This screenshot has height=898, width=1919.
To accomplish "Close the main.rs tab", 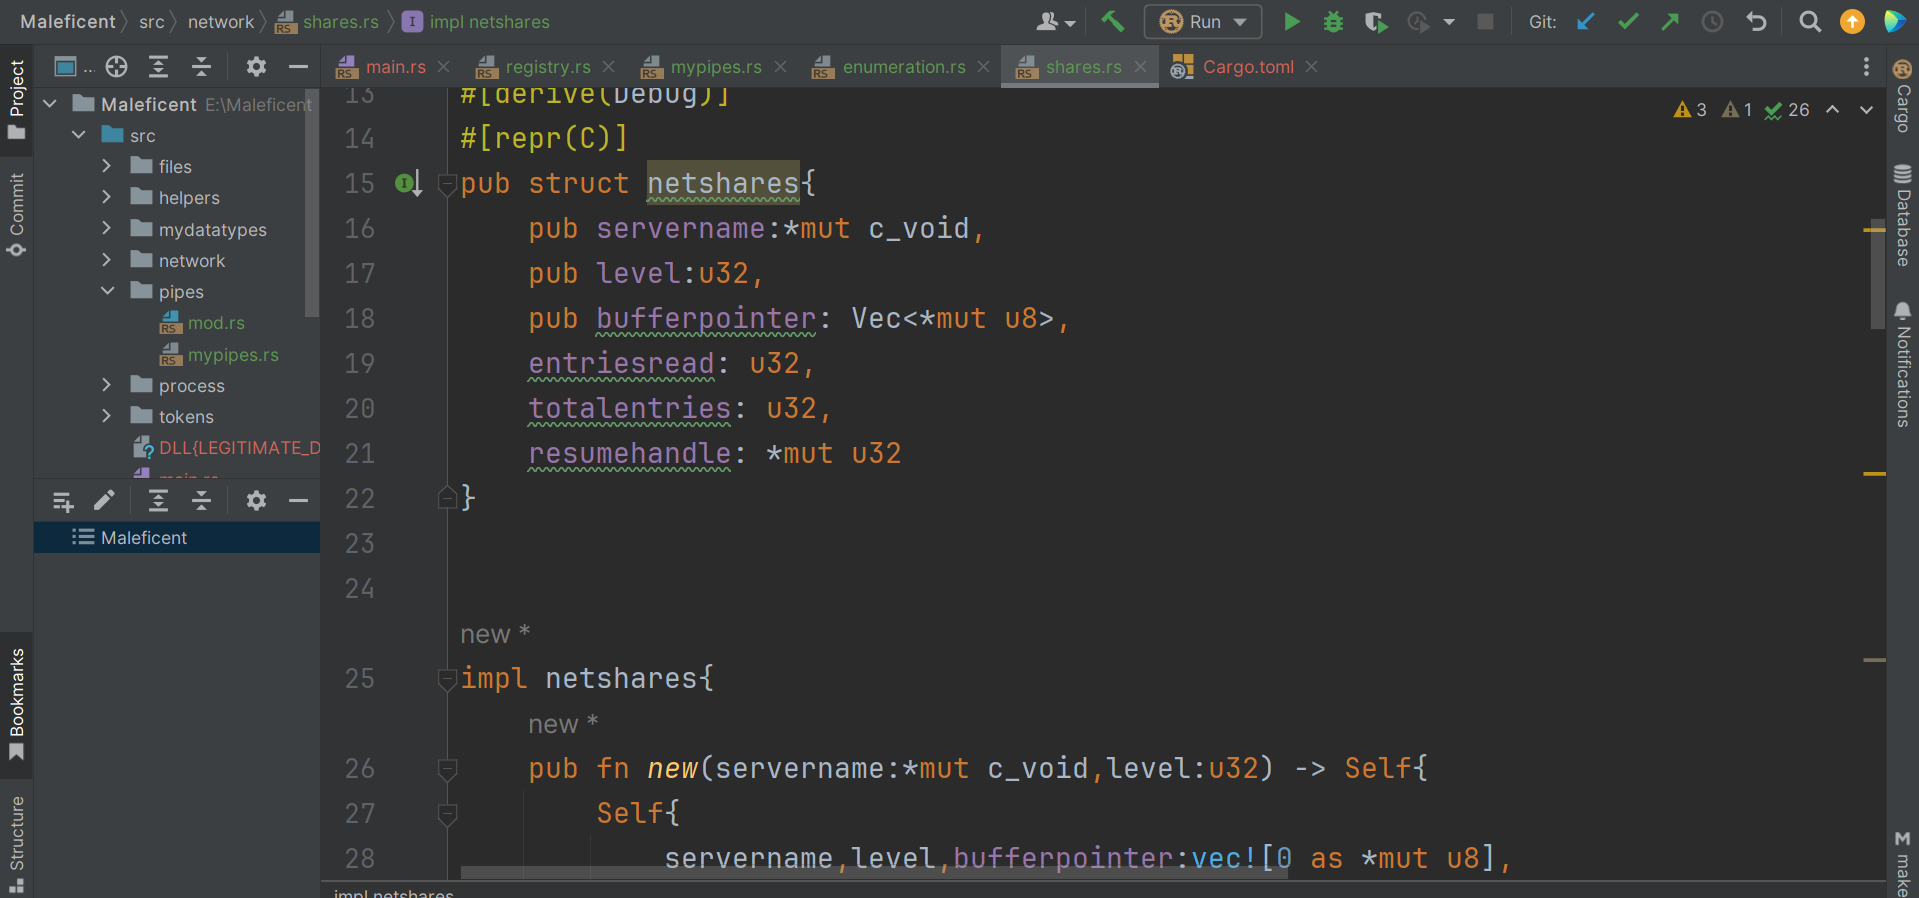I will [443, 67].
